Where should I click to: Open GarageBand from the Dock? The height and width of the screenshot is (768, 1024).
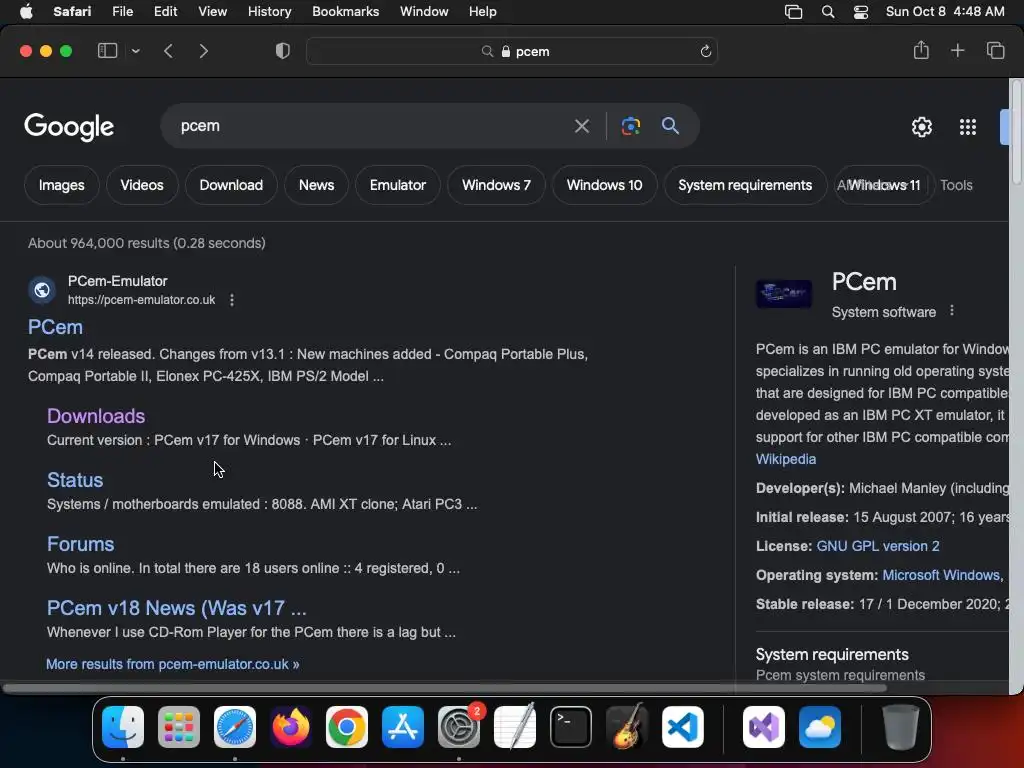pos(627,727)
